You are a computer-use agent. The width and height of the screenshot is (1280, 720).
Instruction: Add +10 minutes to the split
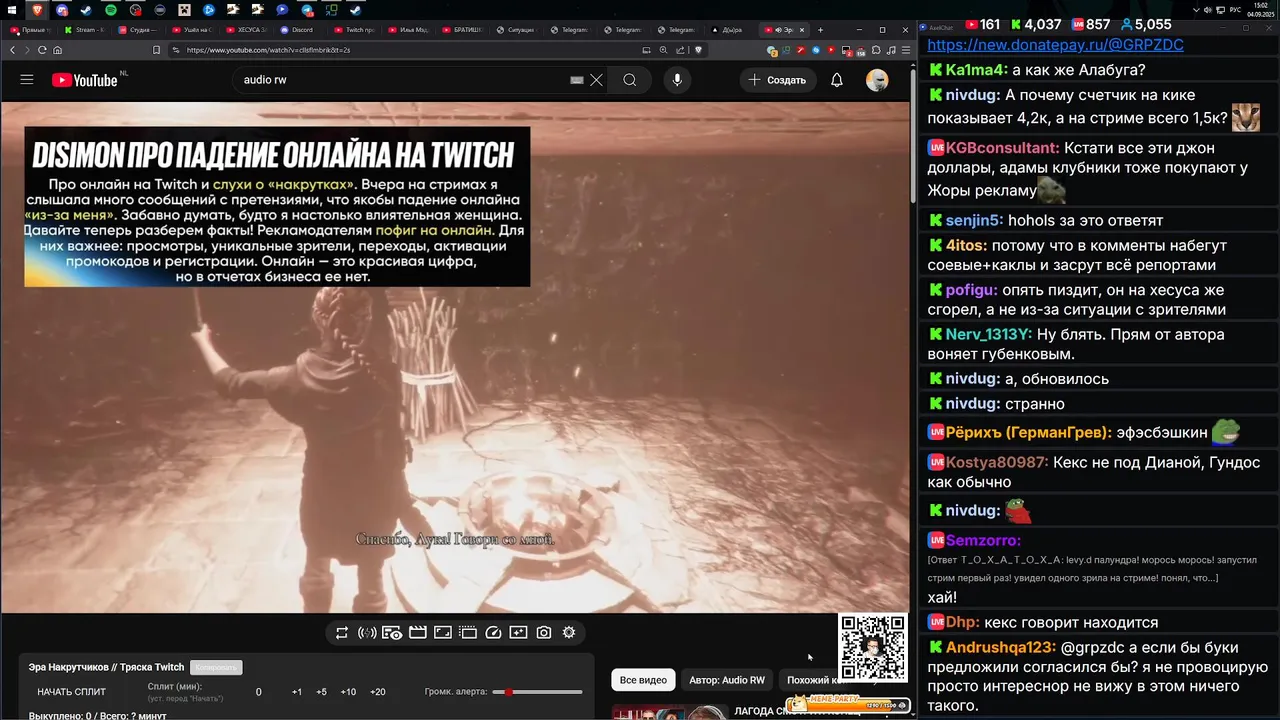point(348,692)
